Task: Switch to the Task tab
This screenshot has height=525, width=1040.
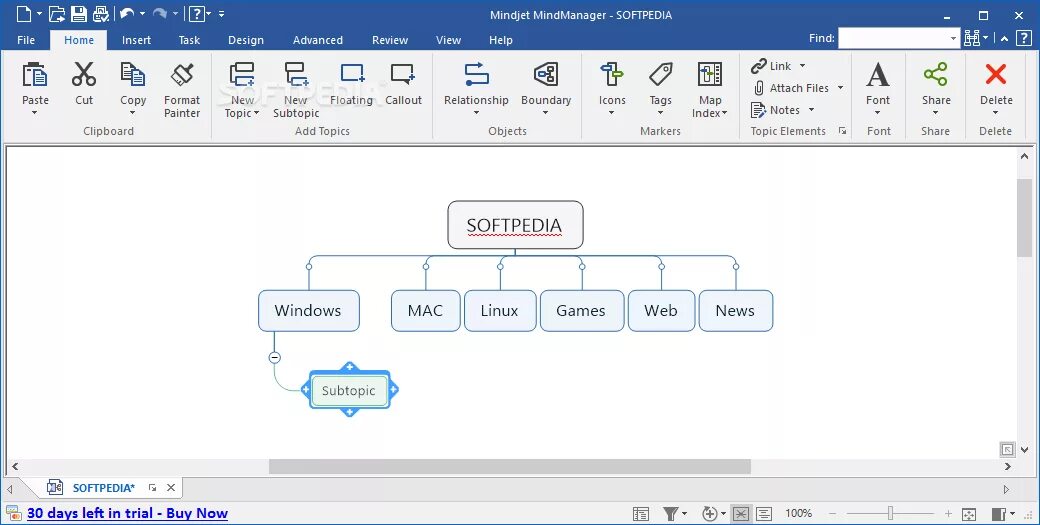Action: point(189,40)
